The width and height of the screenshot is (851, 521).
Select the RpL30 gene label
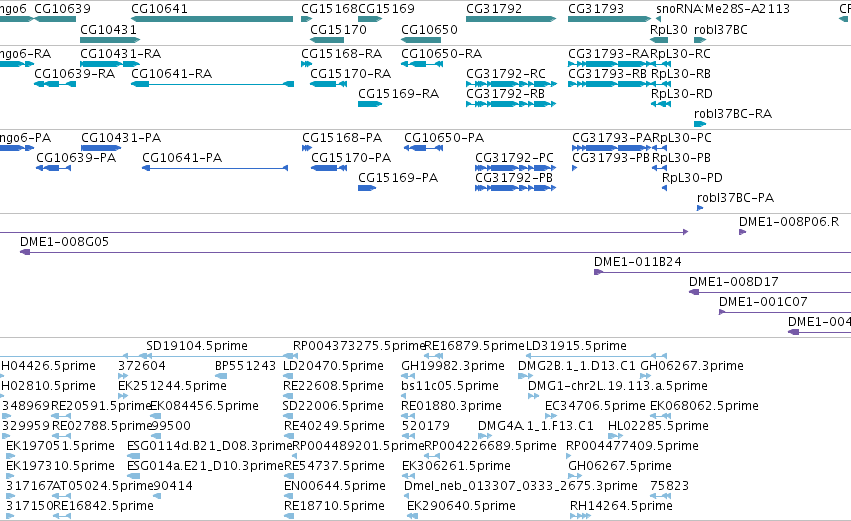[x=669, y=29]
